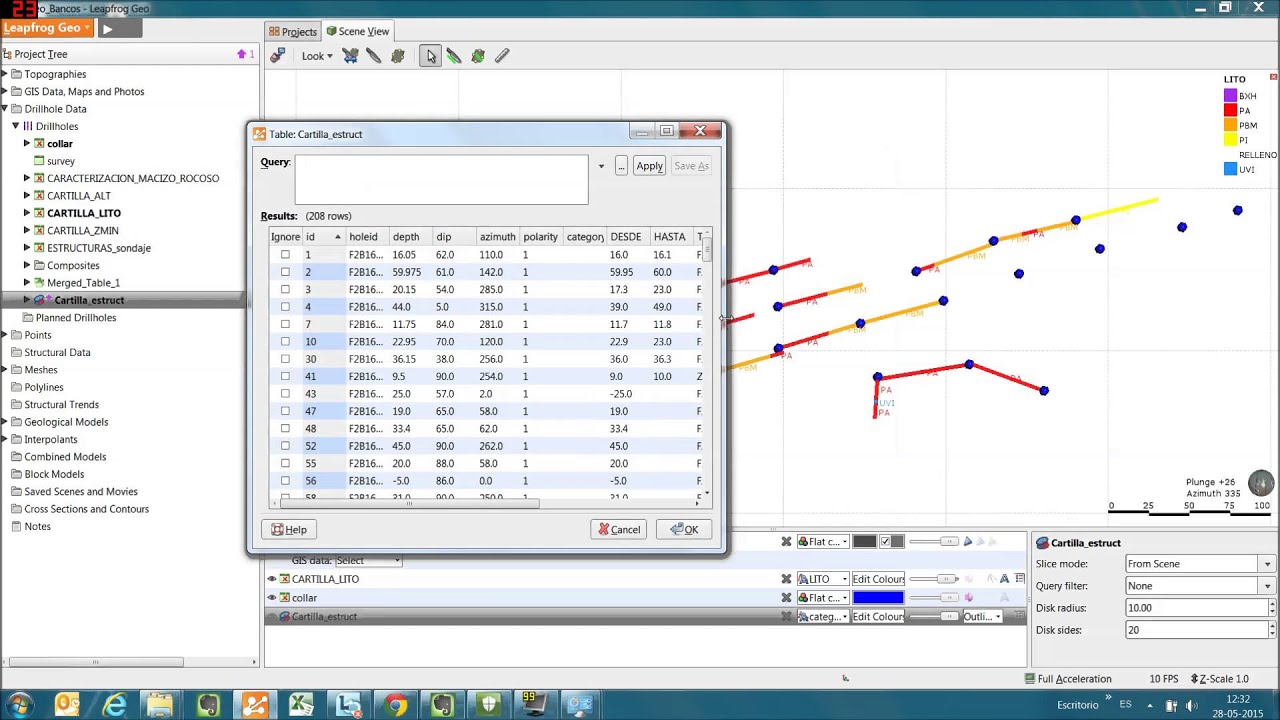This screenshot has width=1280, height=720.
Task: Open Chrome from the taskbar
Action: point(395,705)
